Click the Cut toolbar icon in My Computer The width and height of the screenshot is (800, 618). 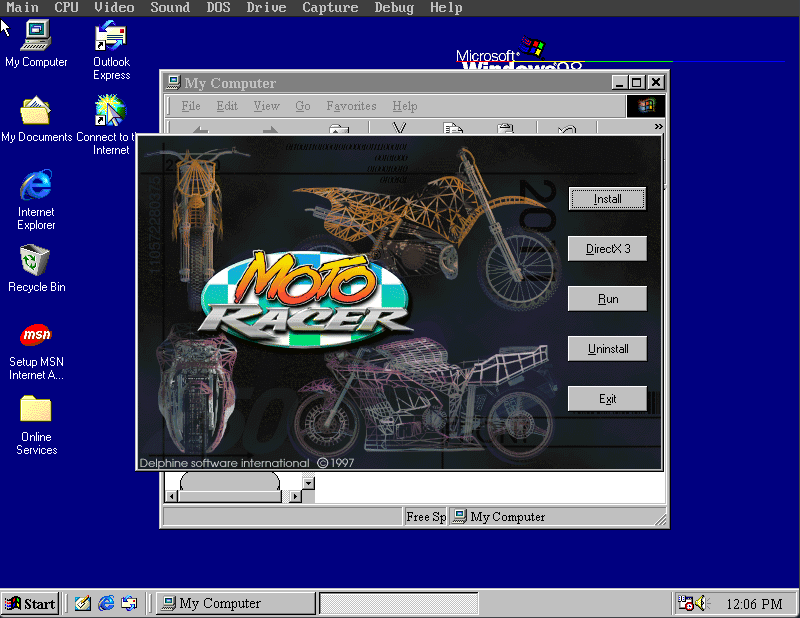tap(399, 128)
